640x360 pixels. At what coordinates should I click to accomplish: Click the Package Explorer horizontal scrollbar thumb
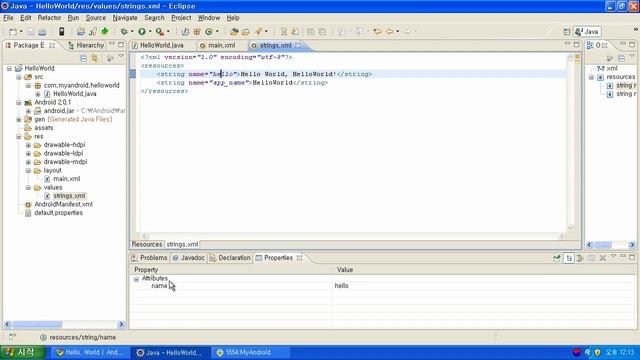click(x=38, y=324)
